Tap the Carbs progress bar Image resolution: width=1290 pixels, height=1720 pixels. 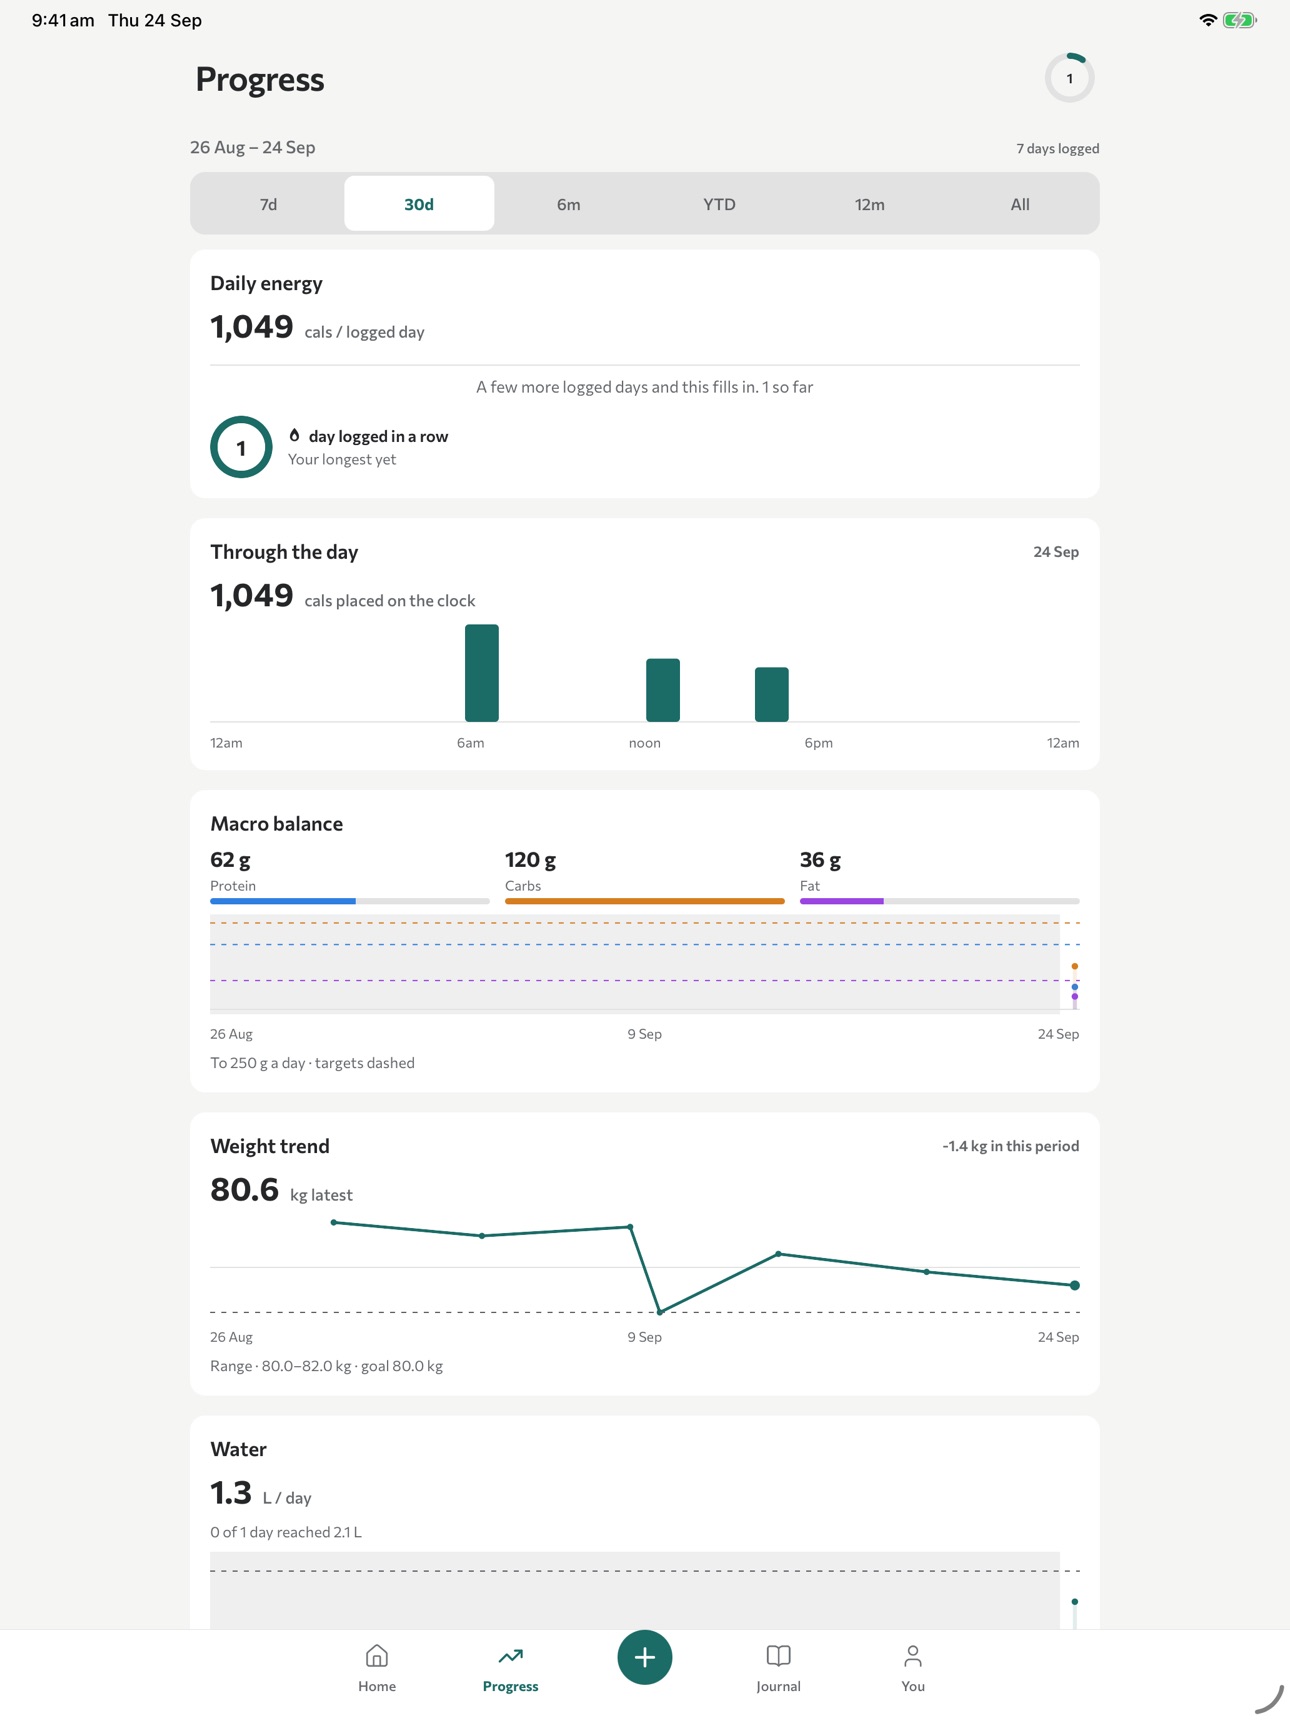click(645, 901)
